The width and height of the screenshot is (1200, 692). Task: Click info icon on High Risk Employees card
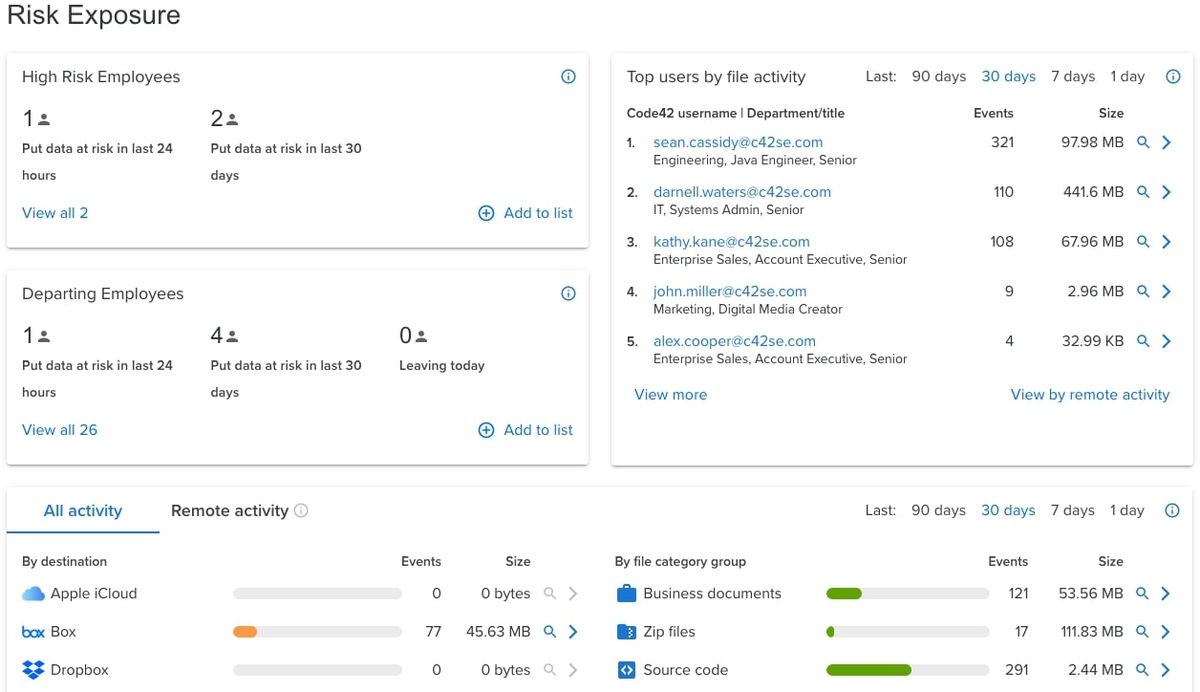568,77
